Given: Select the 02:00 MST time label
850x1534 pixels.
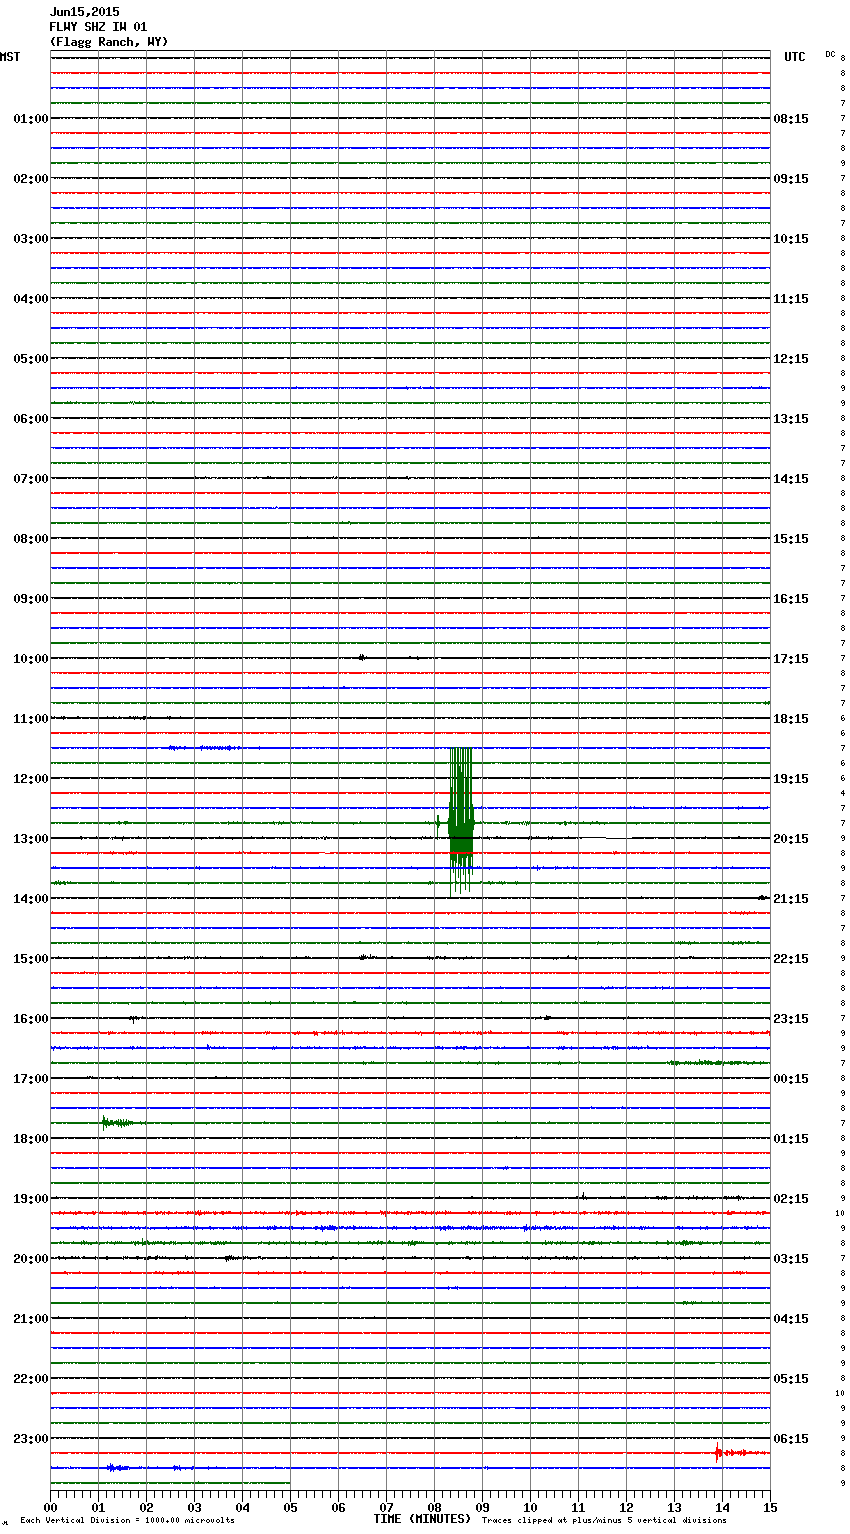Looking at the screenshot, I should click(30, 179).
